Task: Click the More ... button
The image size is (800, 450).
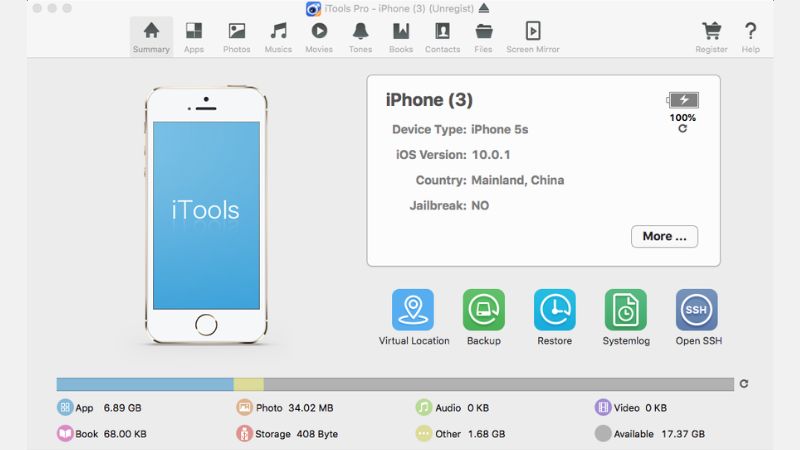Action: tap(664, 236)
